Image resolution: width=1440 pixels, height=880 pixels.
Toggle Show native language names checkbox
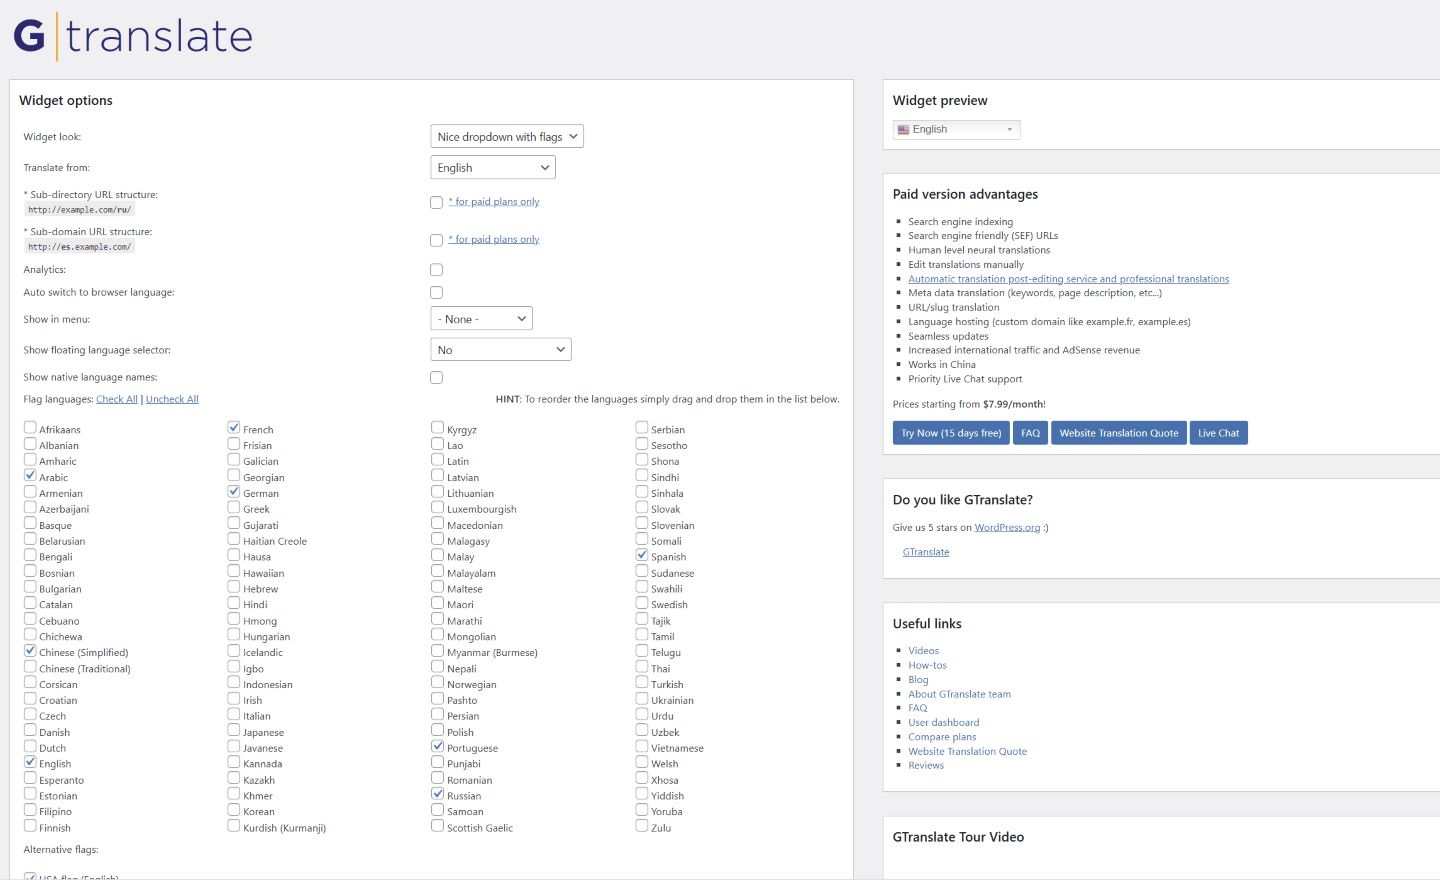click(x=436, y=378)
